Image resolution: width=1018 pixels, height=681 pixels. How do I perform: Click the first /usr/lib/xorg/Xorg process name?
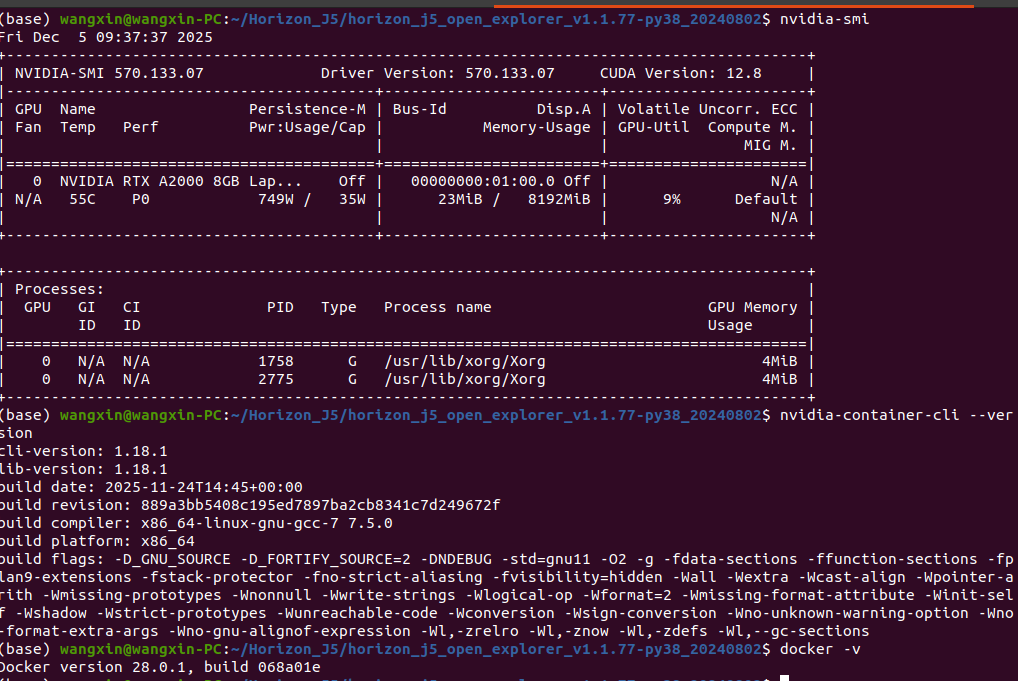pyautogui.click(x=465, y=361)
